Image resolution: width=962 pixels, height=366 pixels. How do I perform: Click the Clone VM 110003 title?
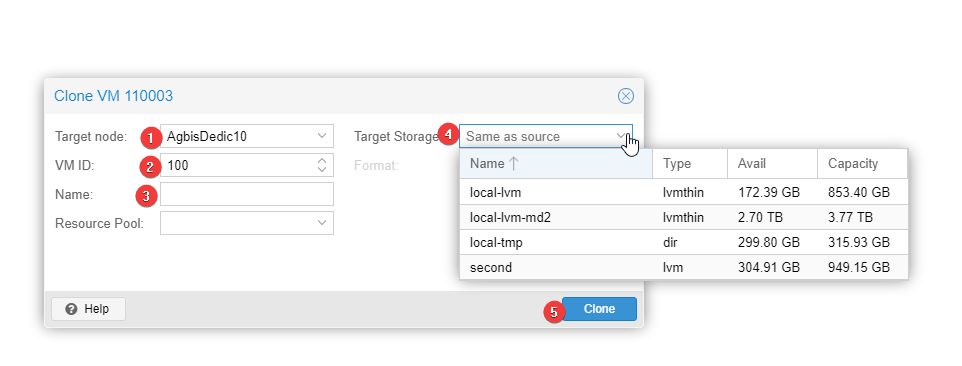[x=114, y=96]
